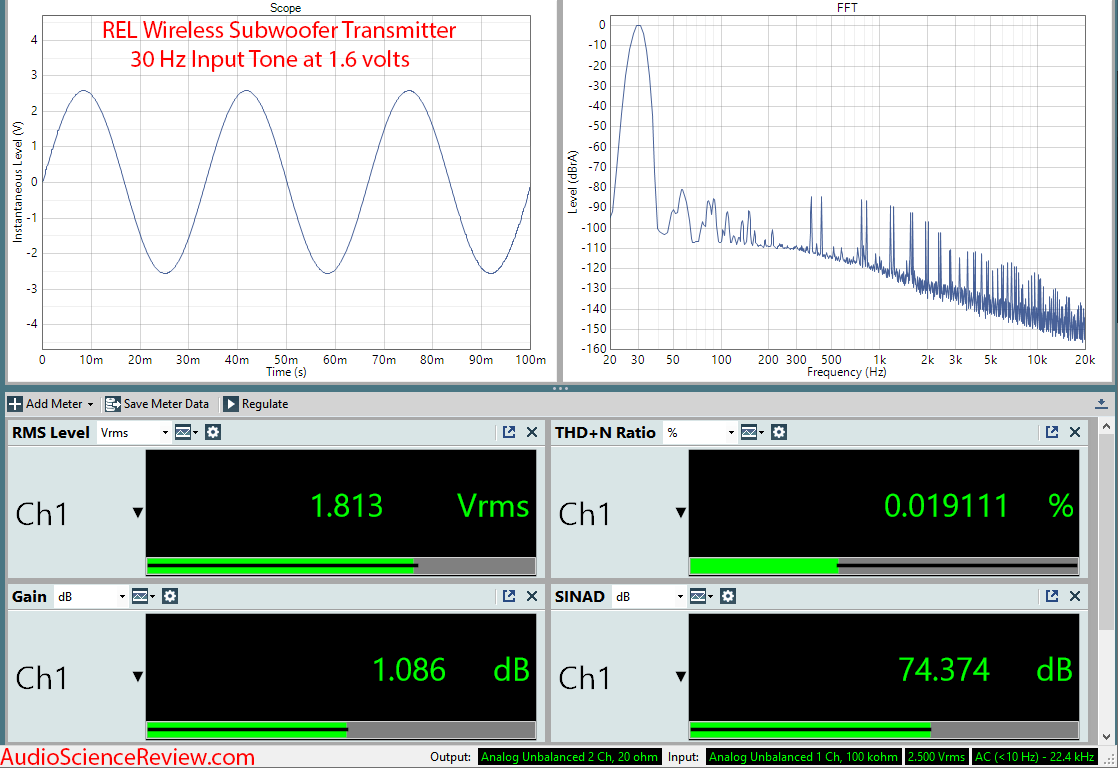Image resolution: width=1118 pixels, height=768 pixels.
Task: Click the download icon above the meters' scrollbar
Action: tap(1101, 404)
